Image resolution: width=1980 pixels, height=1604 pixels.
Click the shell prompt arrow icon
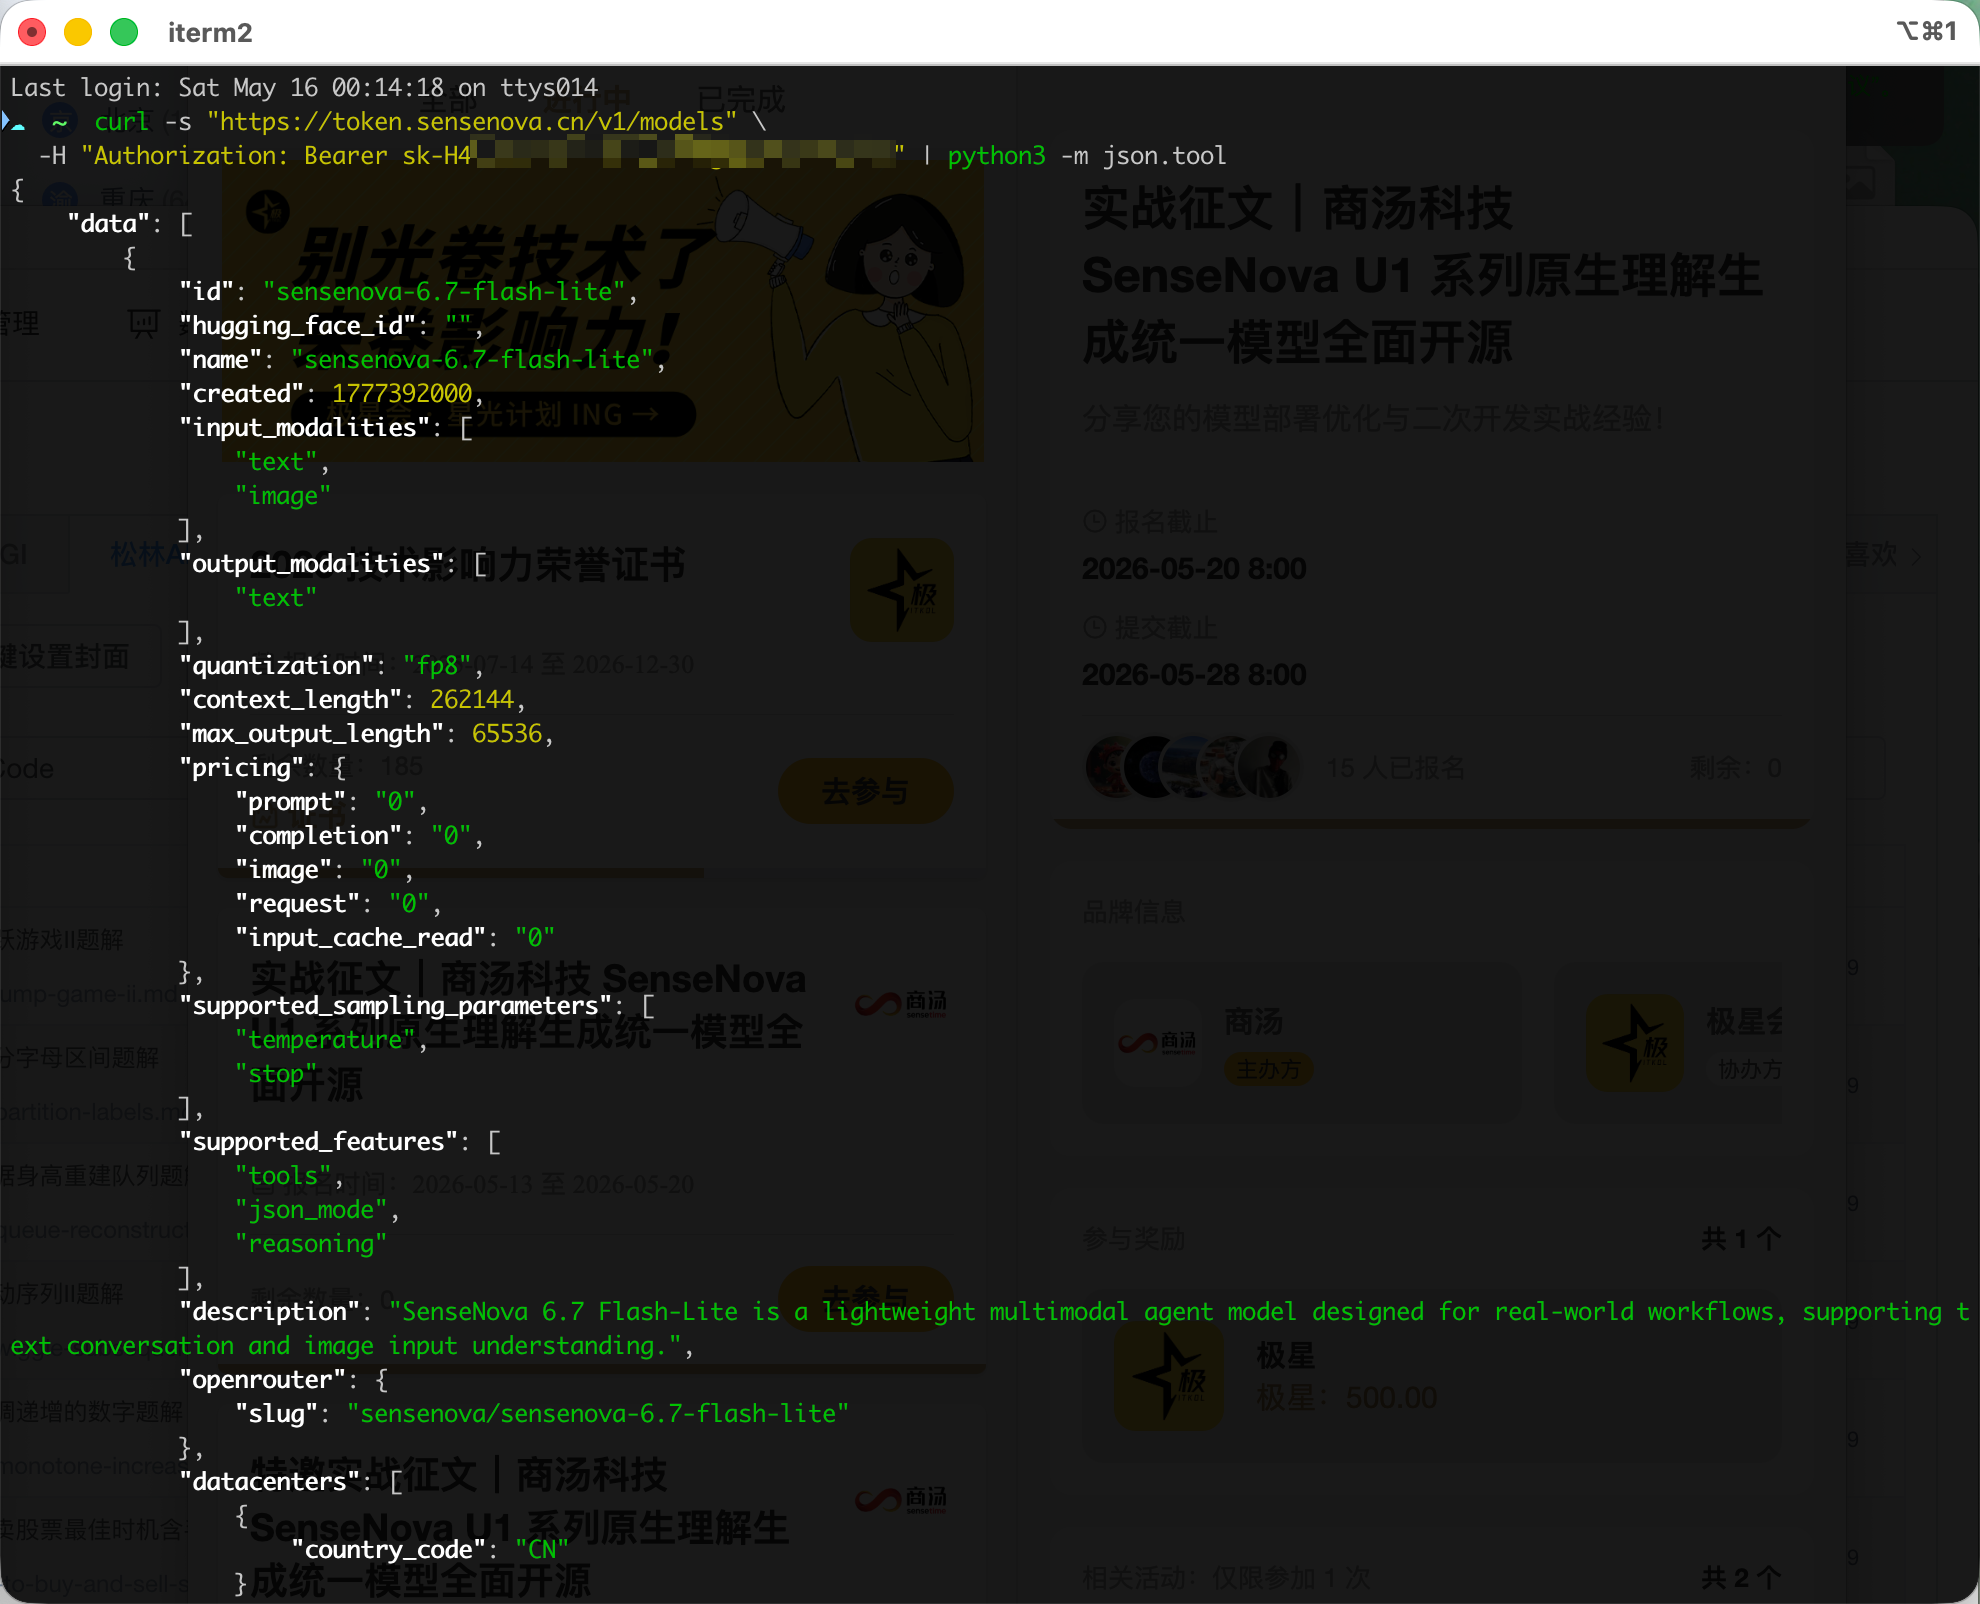coord(14,122)
